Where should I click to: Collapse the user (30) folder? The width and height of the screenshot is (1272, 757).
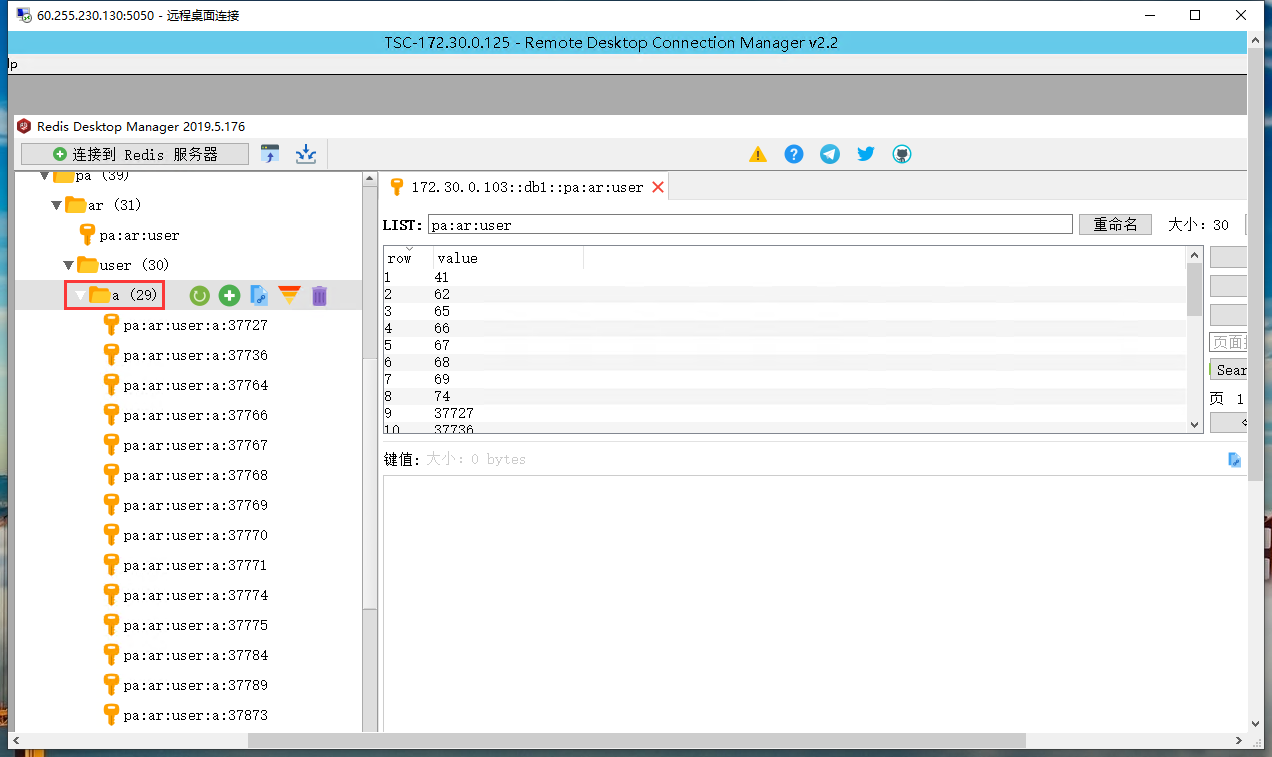pos(69,265)
